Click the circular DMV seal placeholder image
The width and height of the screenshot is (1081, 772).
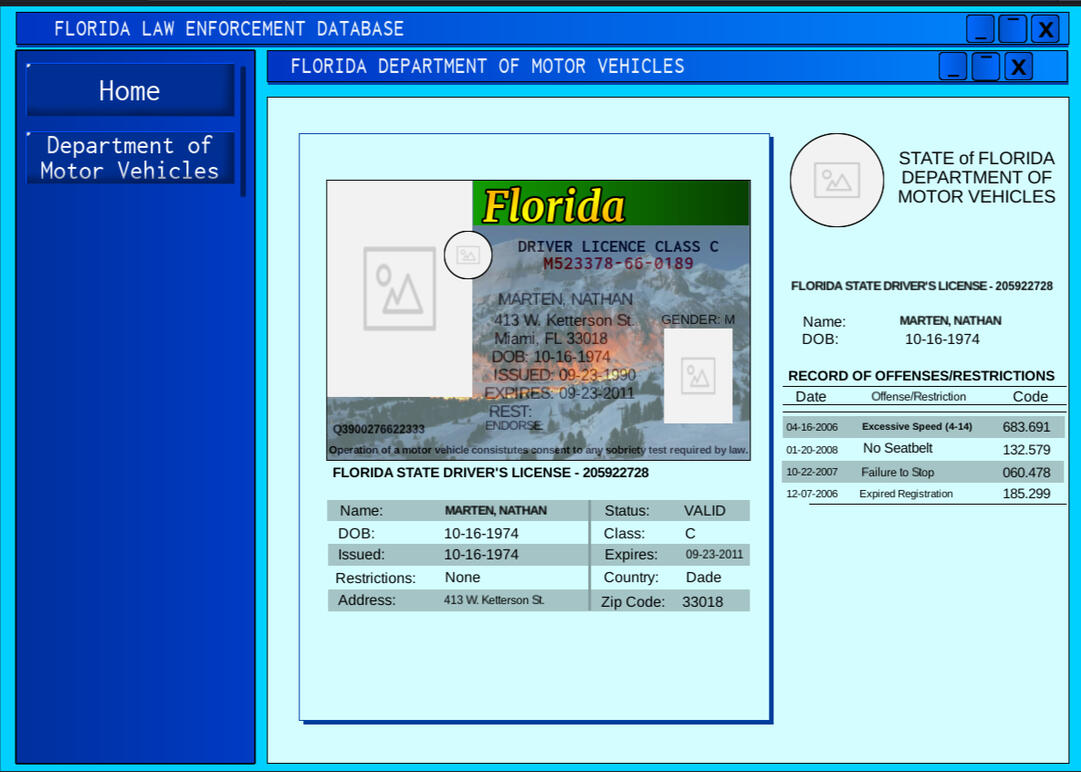[837, 180]
